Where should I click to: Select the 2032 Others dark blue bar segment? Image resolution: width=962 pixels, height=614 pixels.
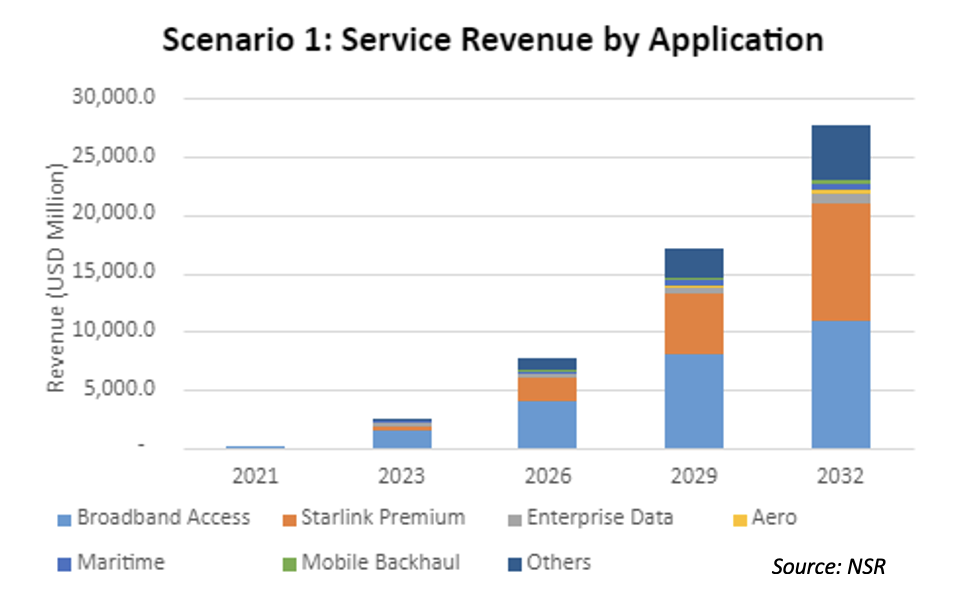[x=841, y=153]
